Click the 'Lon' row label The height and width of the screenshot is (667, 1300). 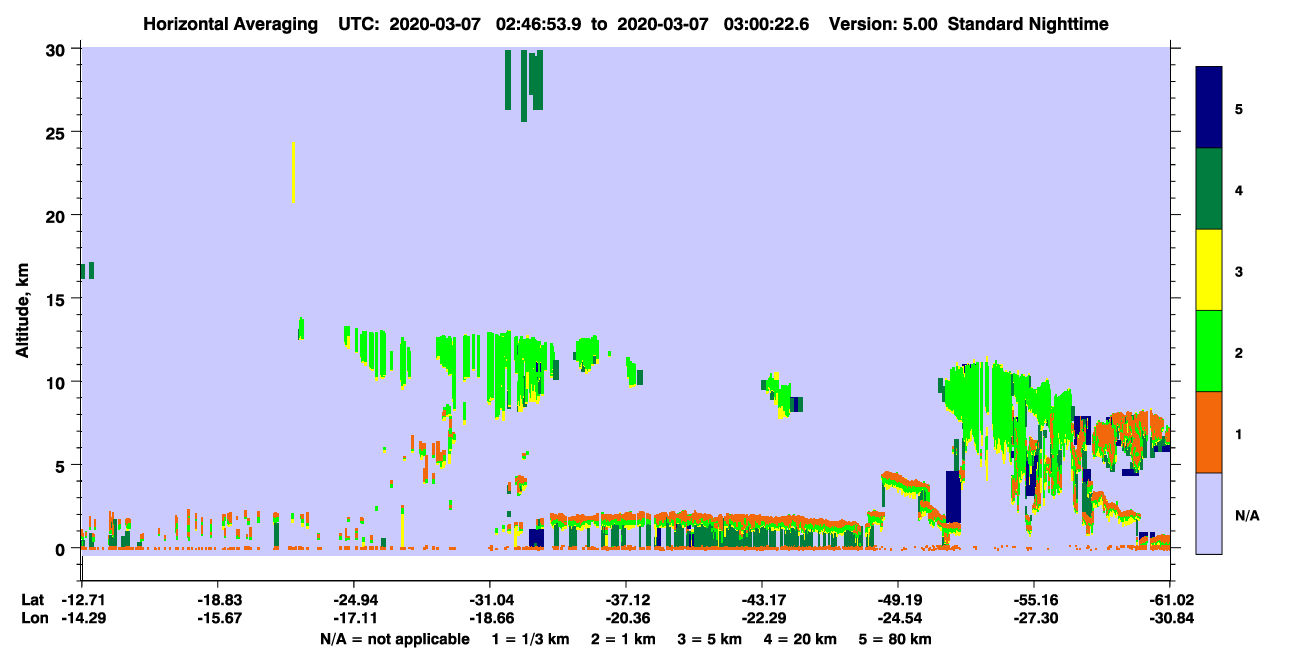pos(34,619)
